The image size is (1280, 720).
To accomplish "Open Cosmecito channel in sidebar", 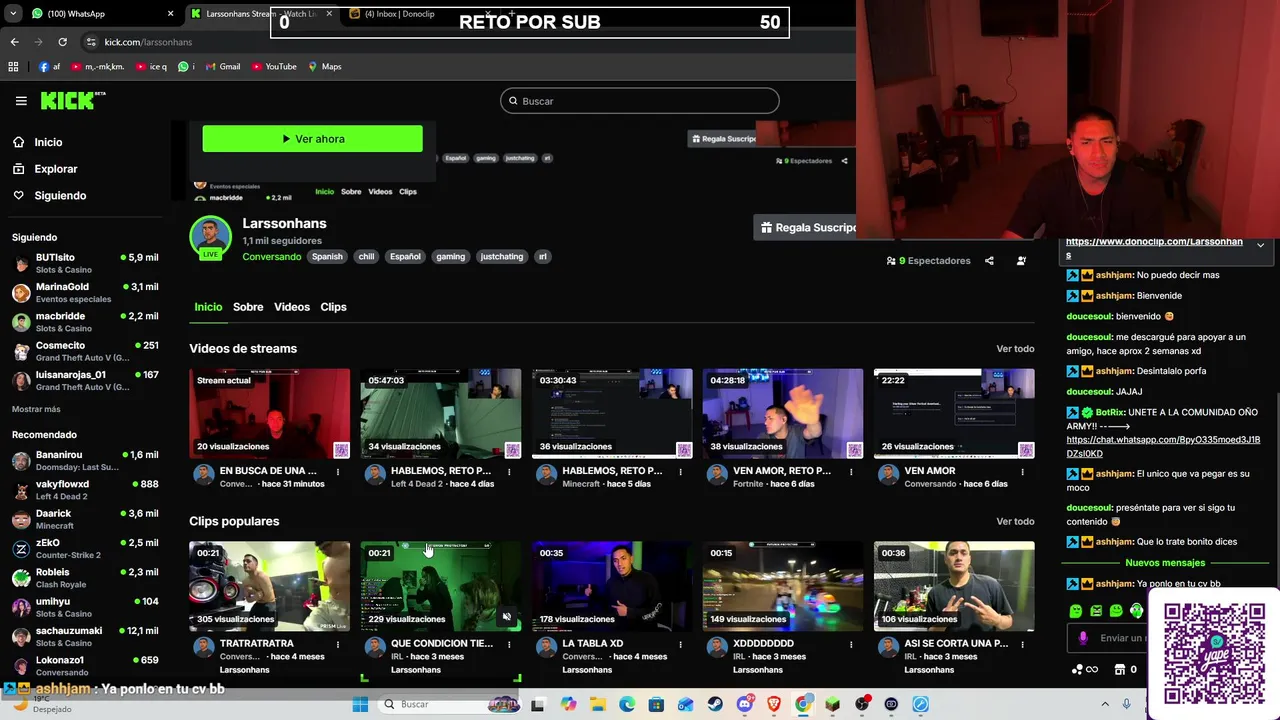I will [85, 351].
